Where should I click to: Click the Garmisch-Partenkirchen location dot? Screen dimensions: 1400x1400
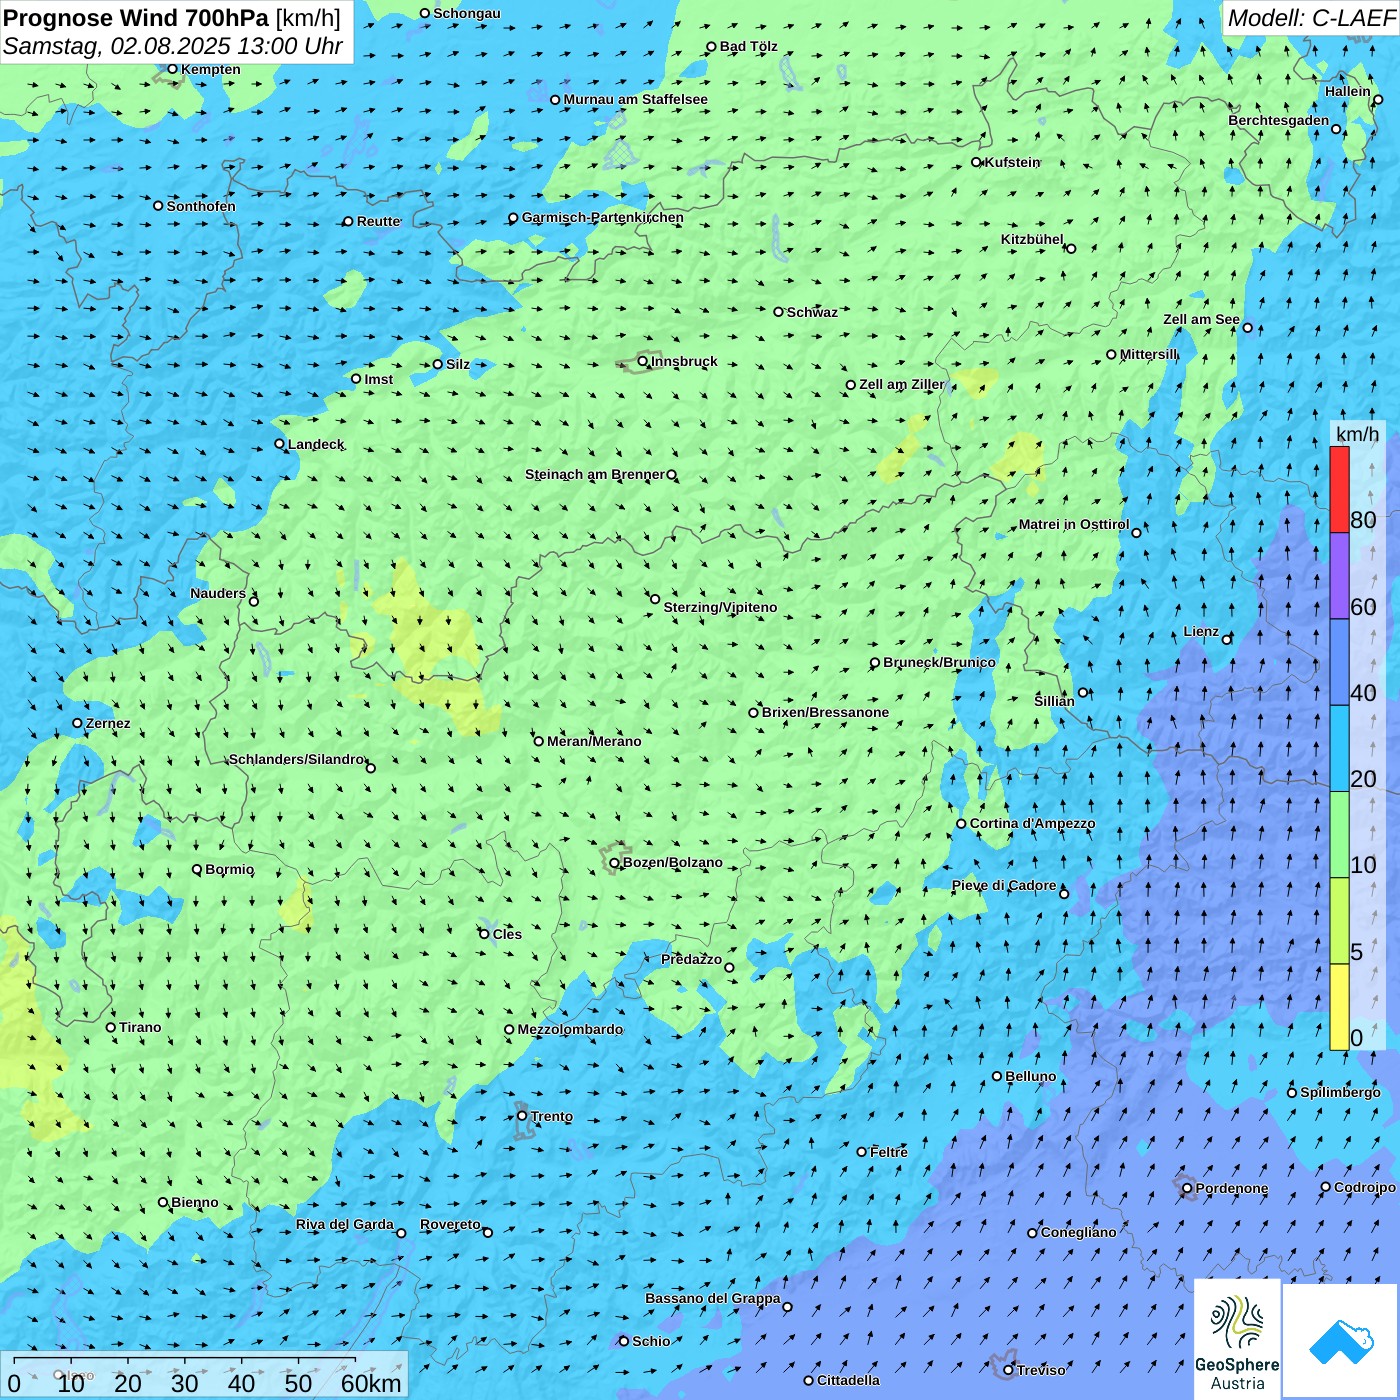pyautogui.click(x=513, y=217)
